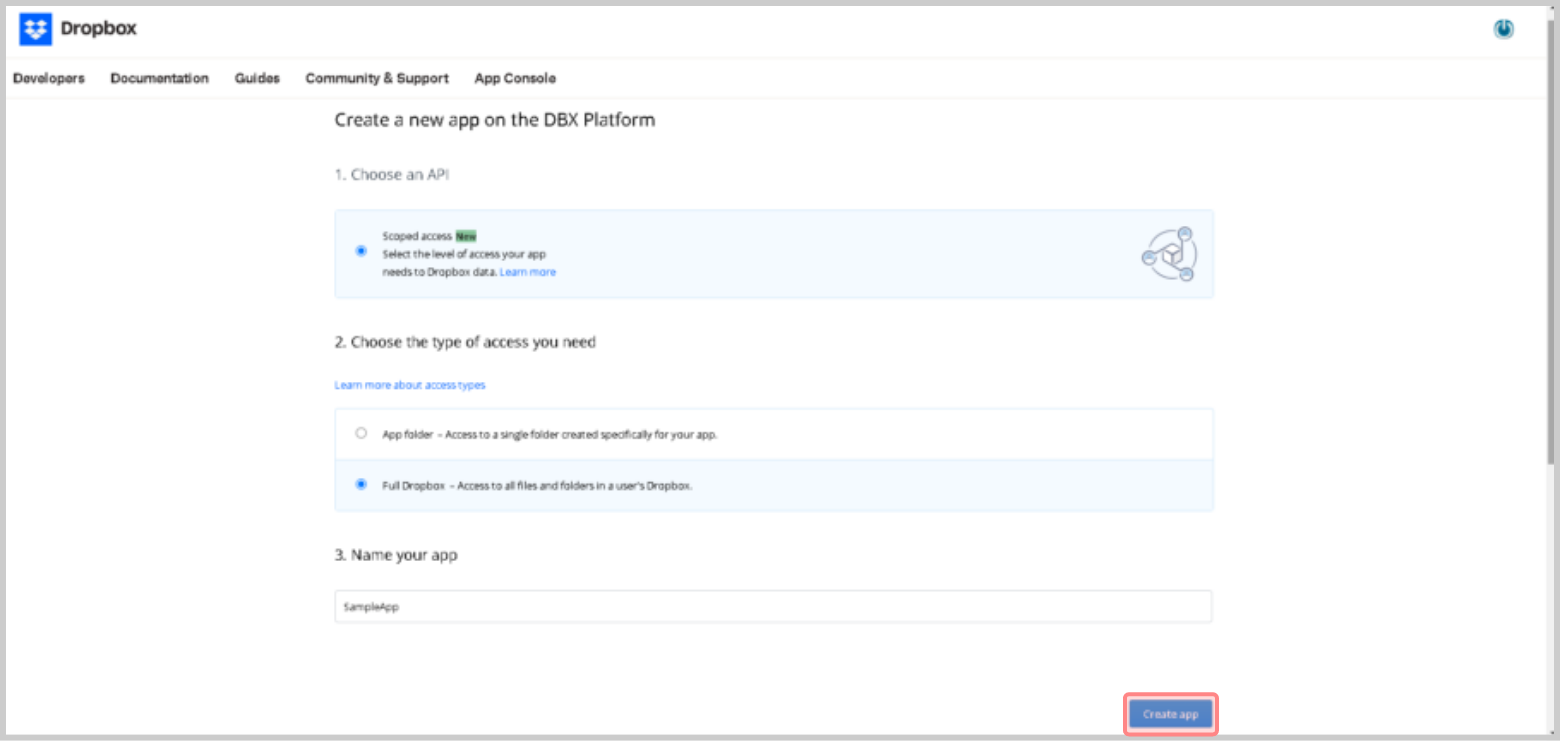Navigate to App Console
This screenshot has height=741, width=1560.
515,78
